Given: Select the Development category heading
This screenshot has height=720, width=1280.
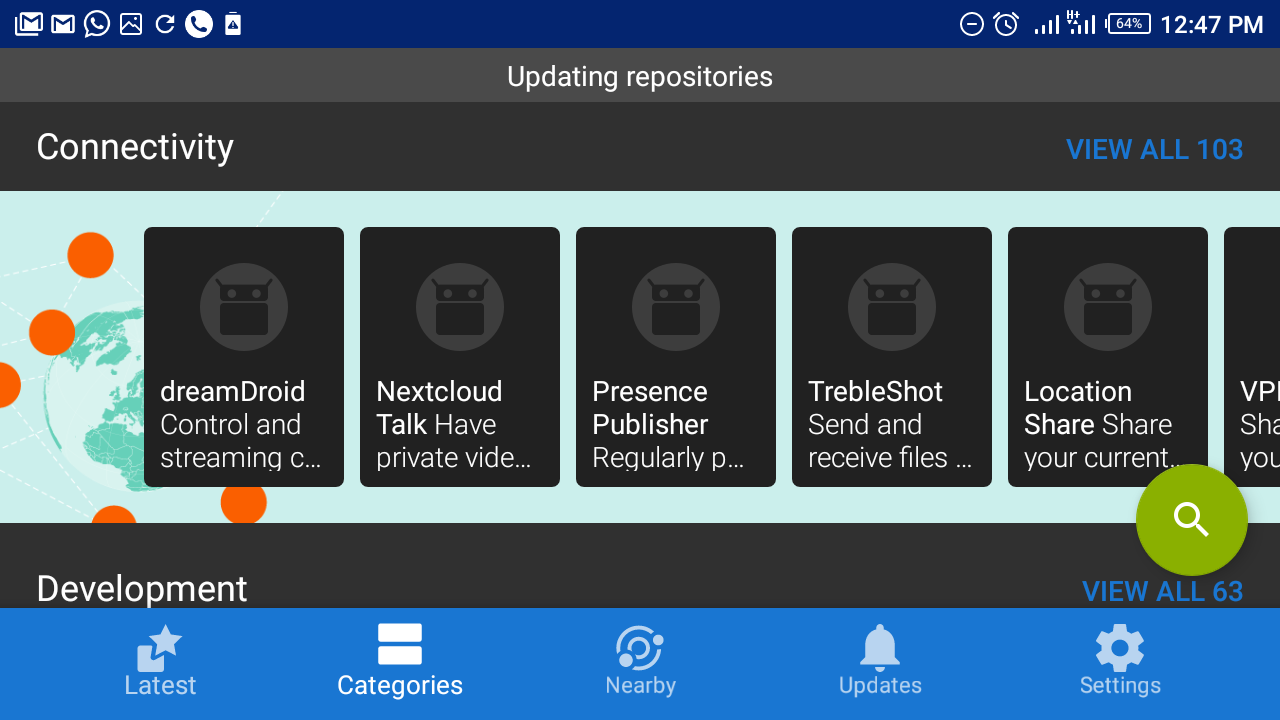Looking at the screenshot, I should coord(142,589).
